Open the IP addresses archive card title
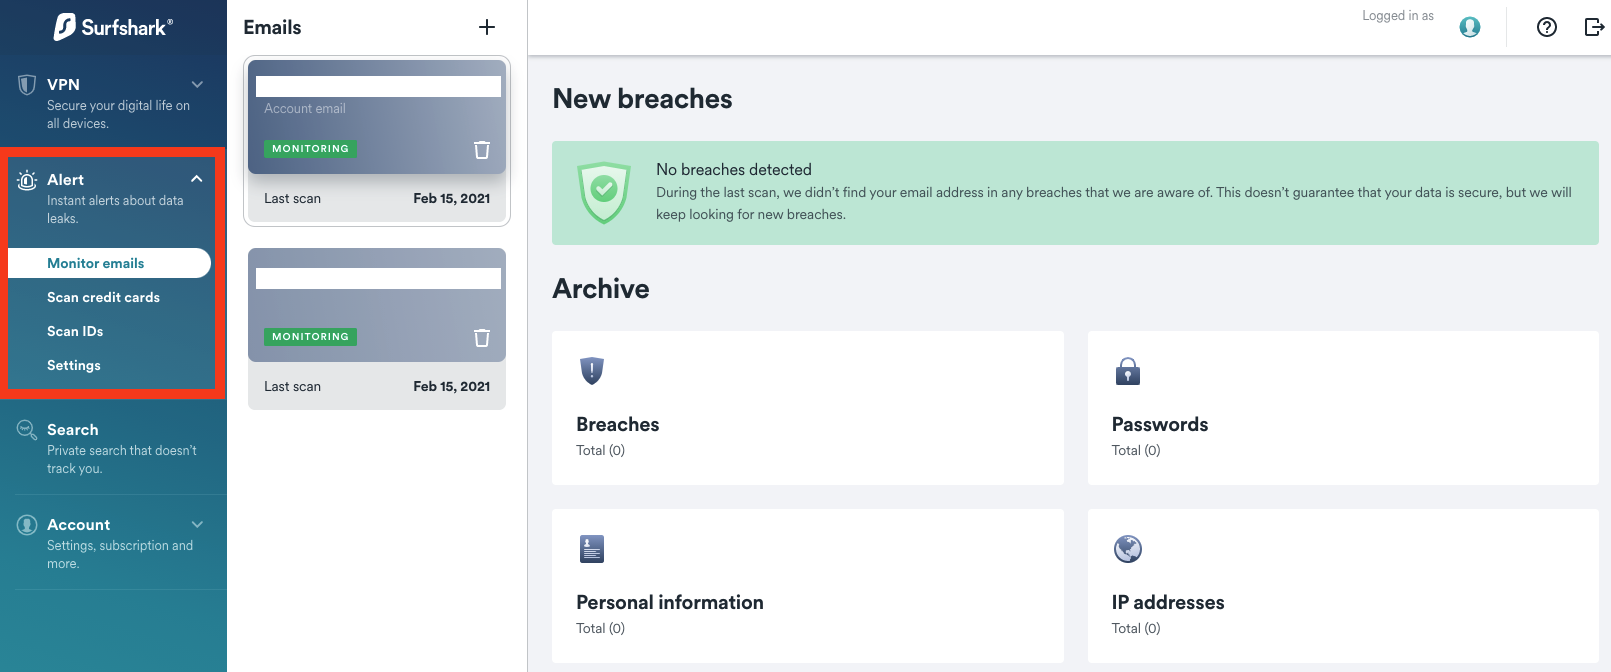Viewport: 1611px width, 672px height. [1168, 602]
